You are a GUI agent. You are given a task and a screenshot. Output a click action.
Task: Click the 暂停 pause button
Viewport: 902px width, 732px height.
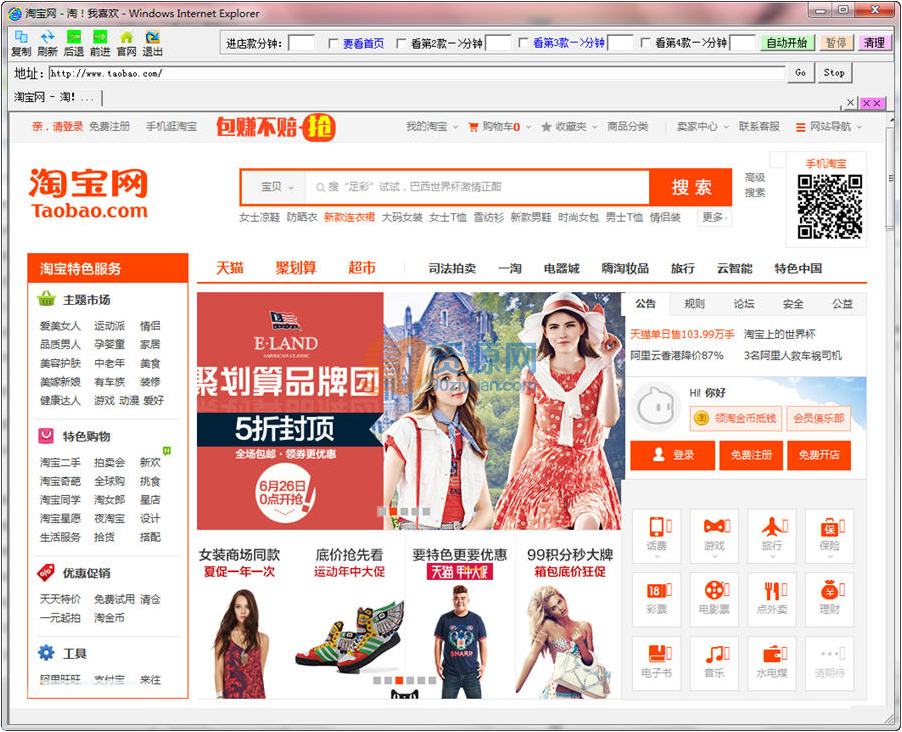pyautogui.click(x=836, y=43)
